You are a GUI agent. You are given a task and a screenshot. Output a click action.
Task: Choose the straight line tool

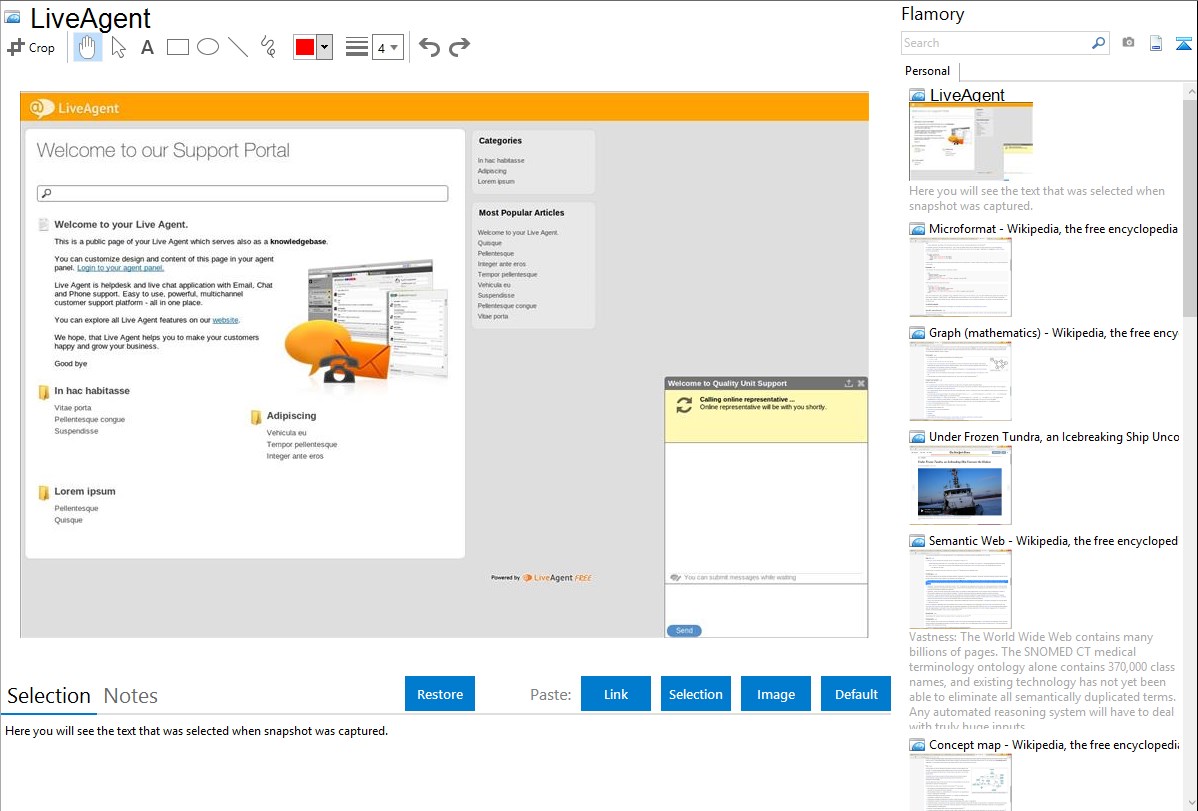[x=238, y=47]
